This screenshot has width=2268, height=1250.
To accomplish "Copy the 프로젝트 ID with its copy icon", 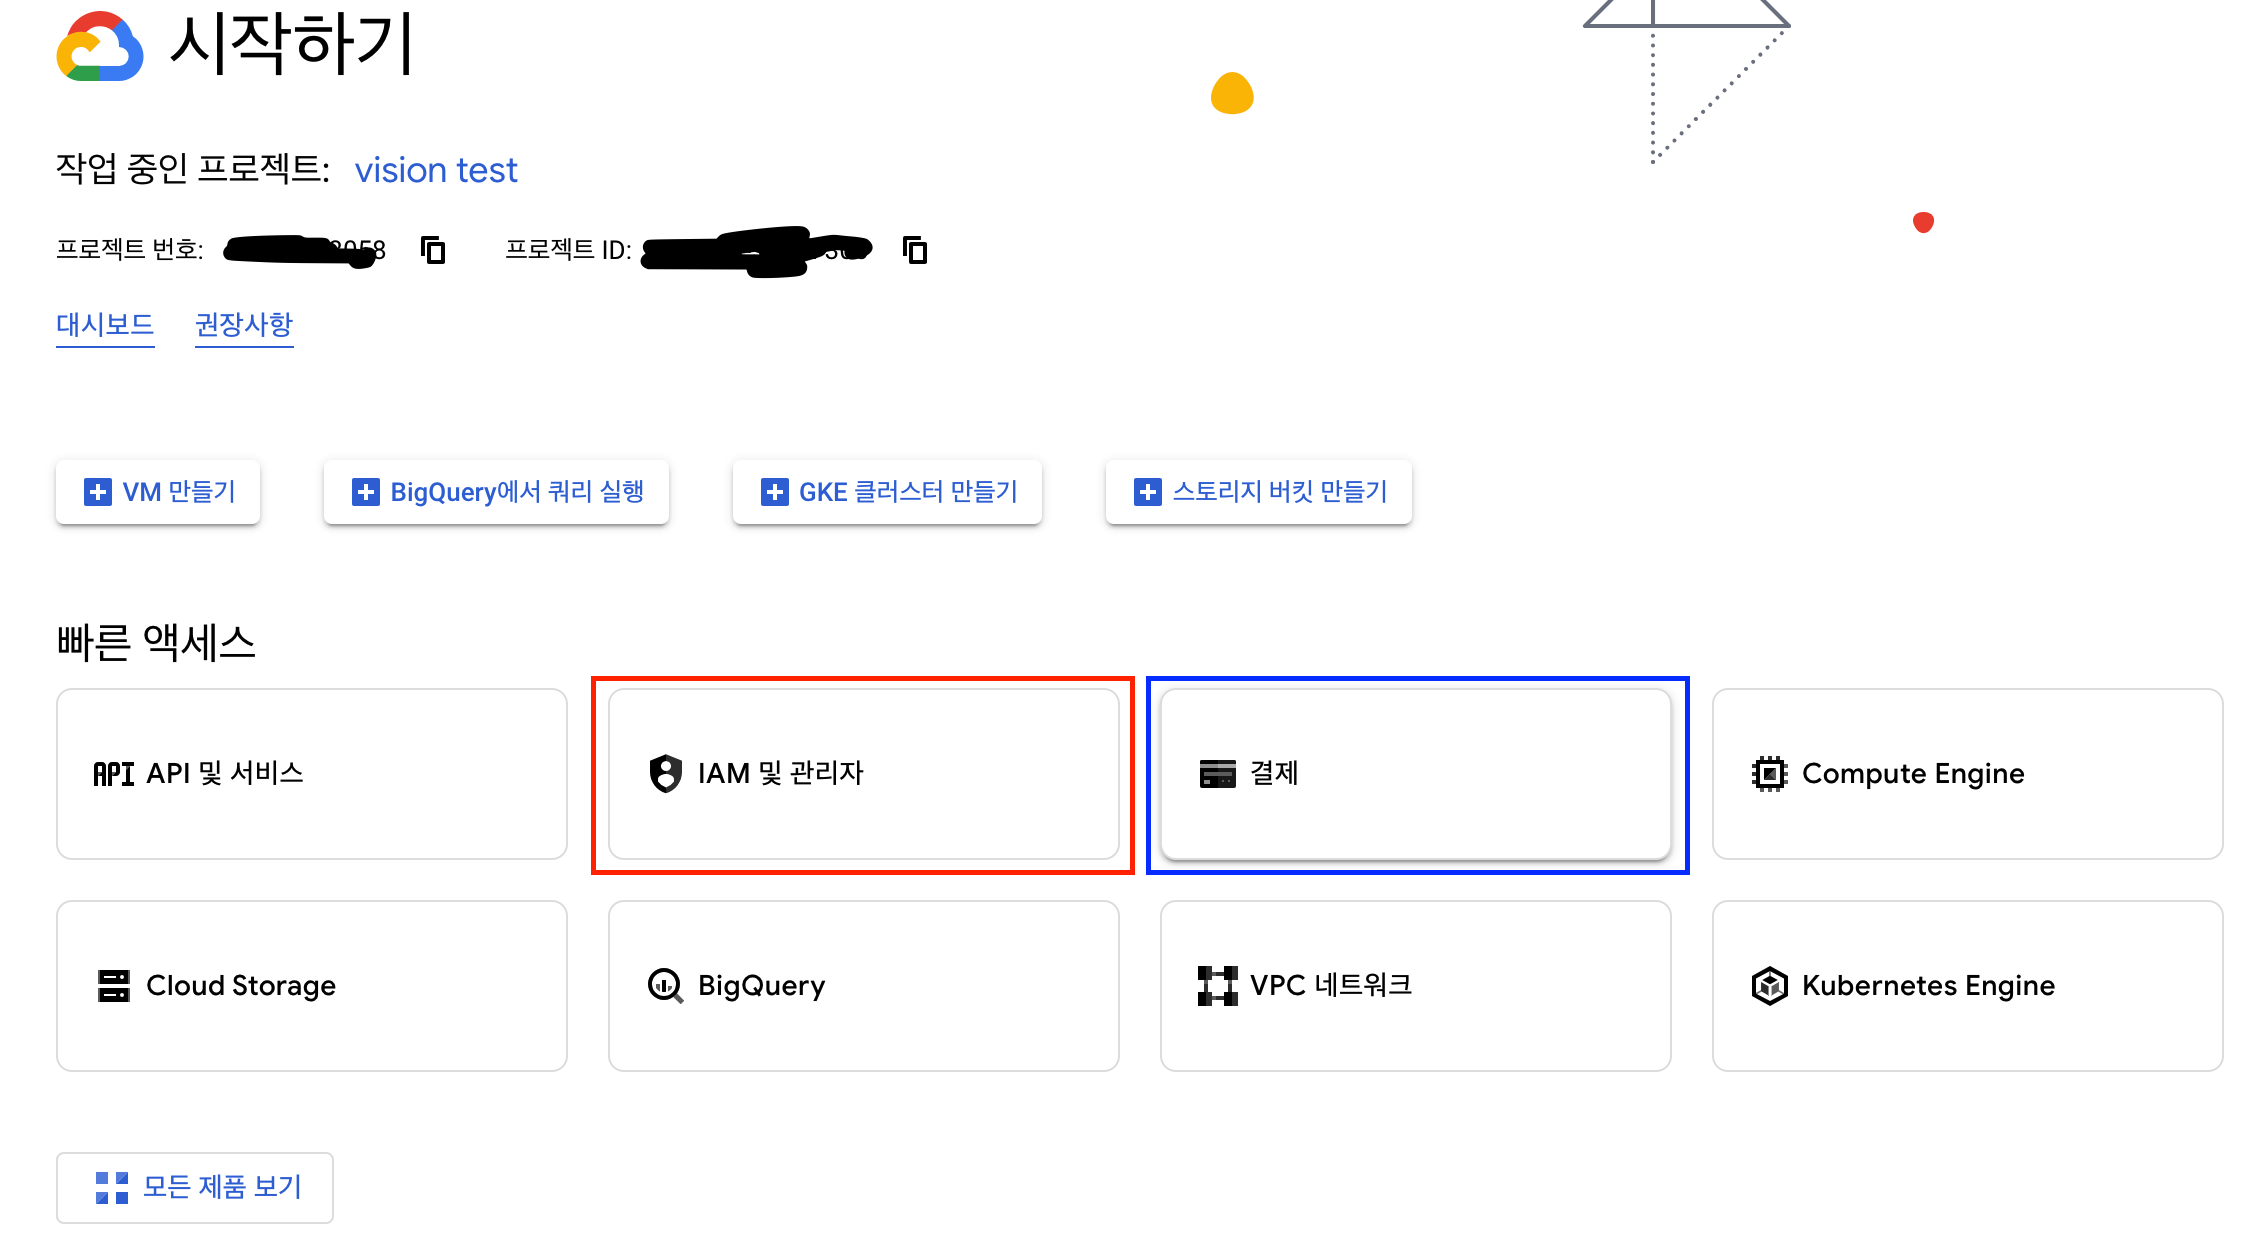I will 913,251.
